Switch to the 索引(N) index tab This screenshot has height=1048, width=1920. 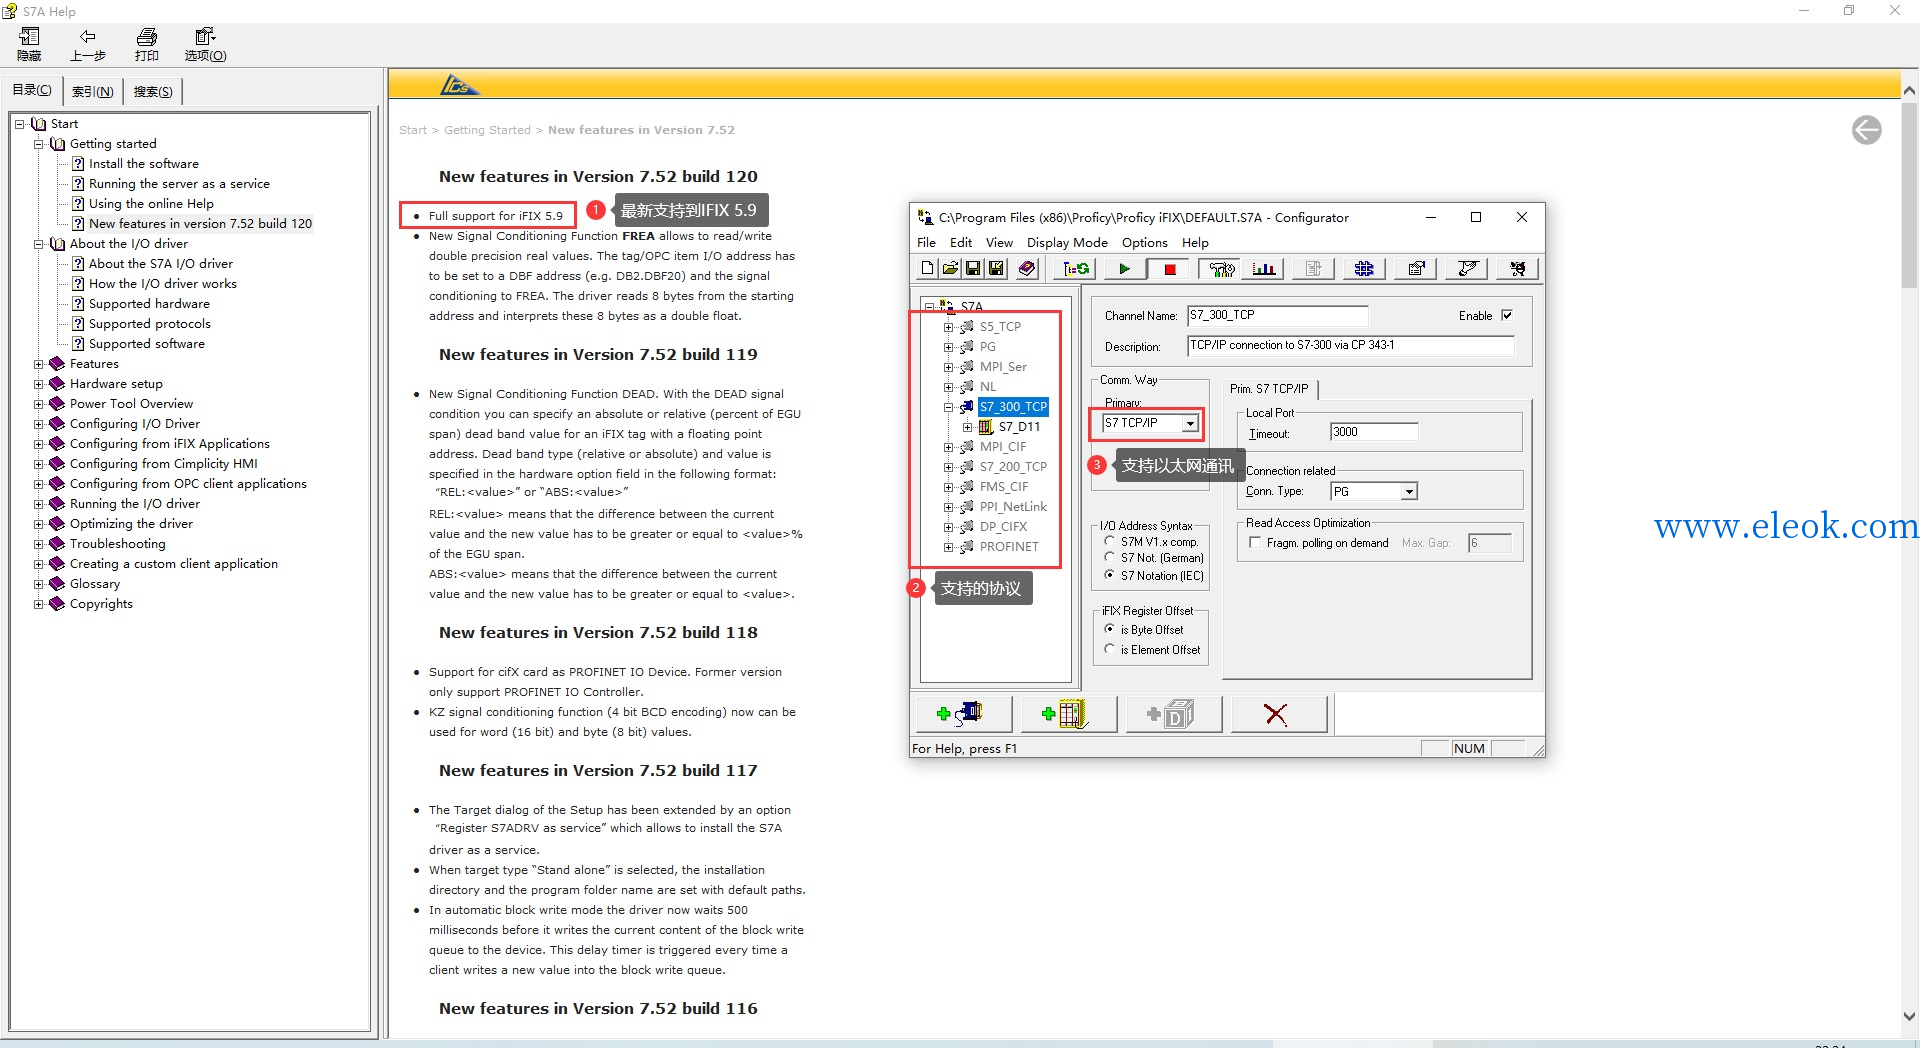point(93,91)
